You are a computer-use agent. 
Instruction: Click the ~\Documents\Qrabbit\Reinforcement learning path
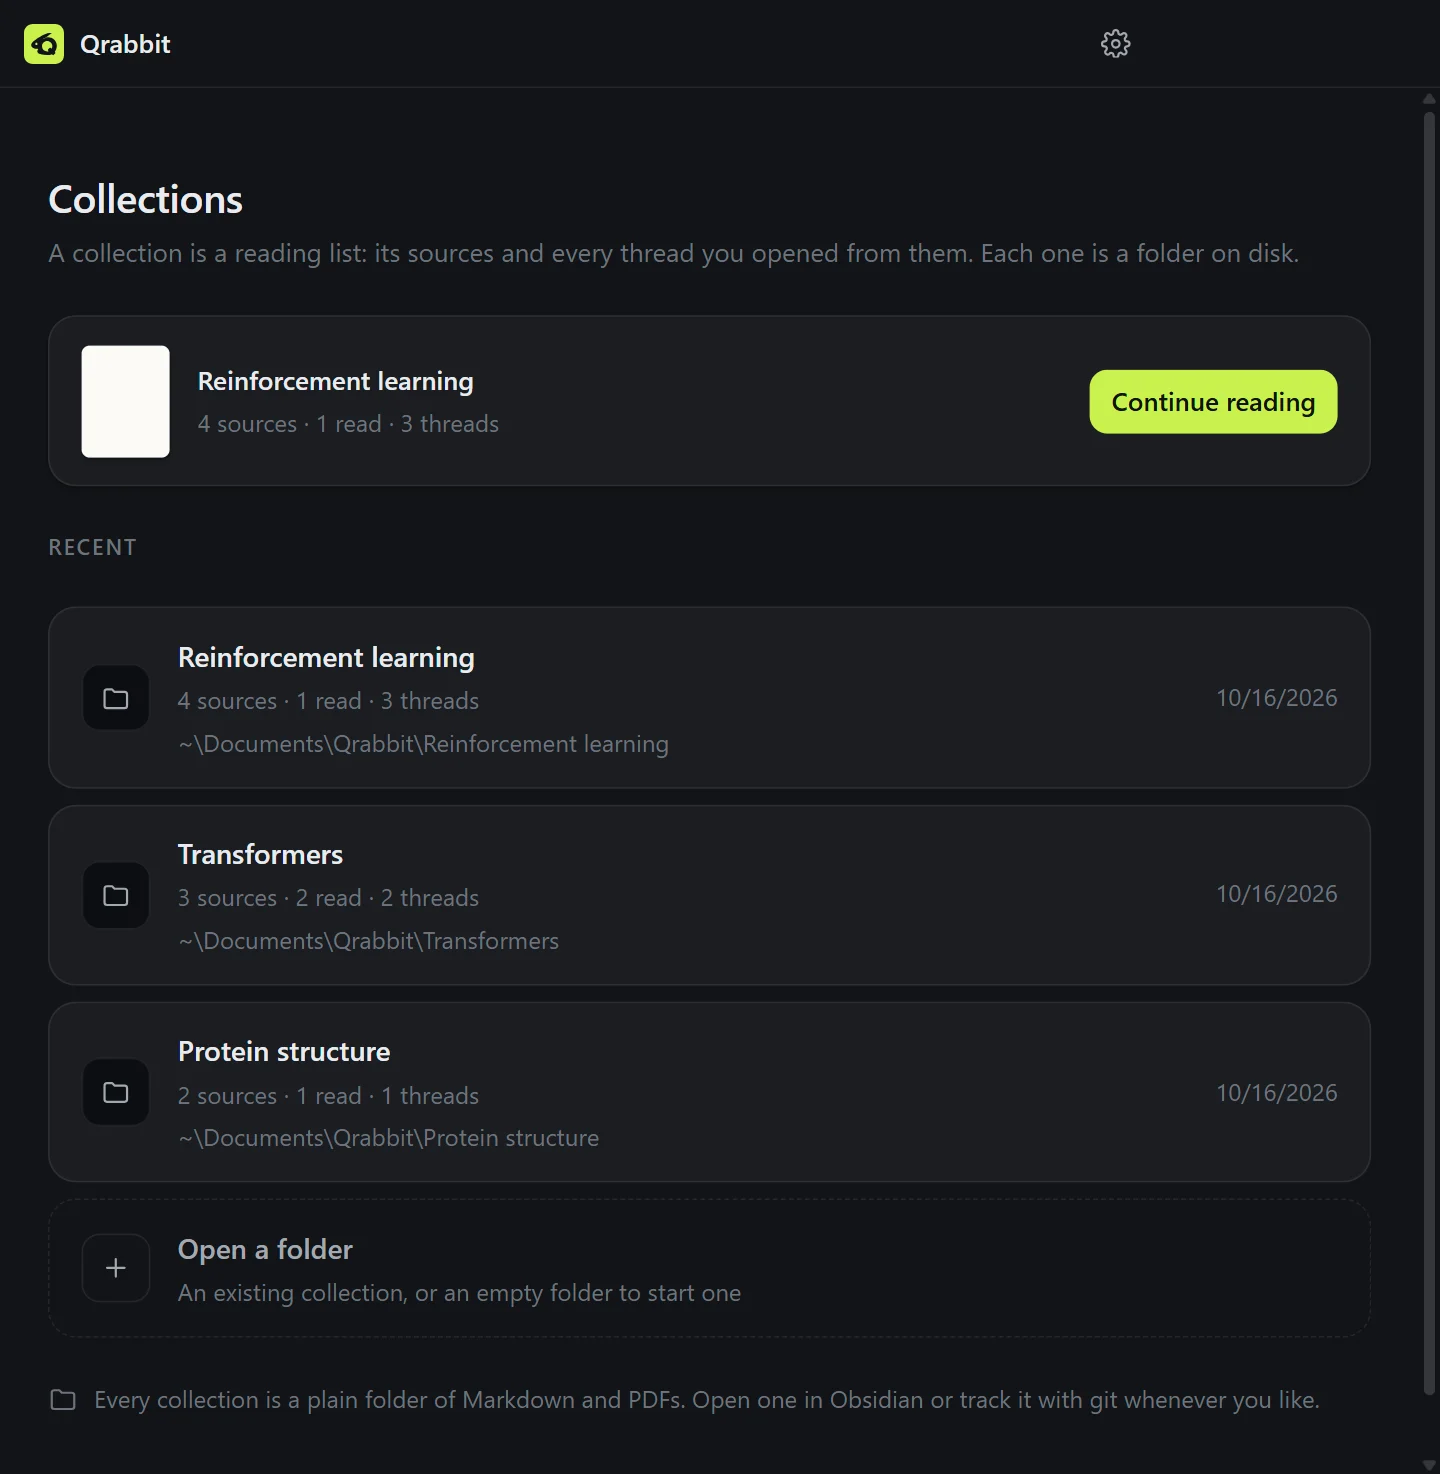[x=423, y=744]
